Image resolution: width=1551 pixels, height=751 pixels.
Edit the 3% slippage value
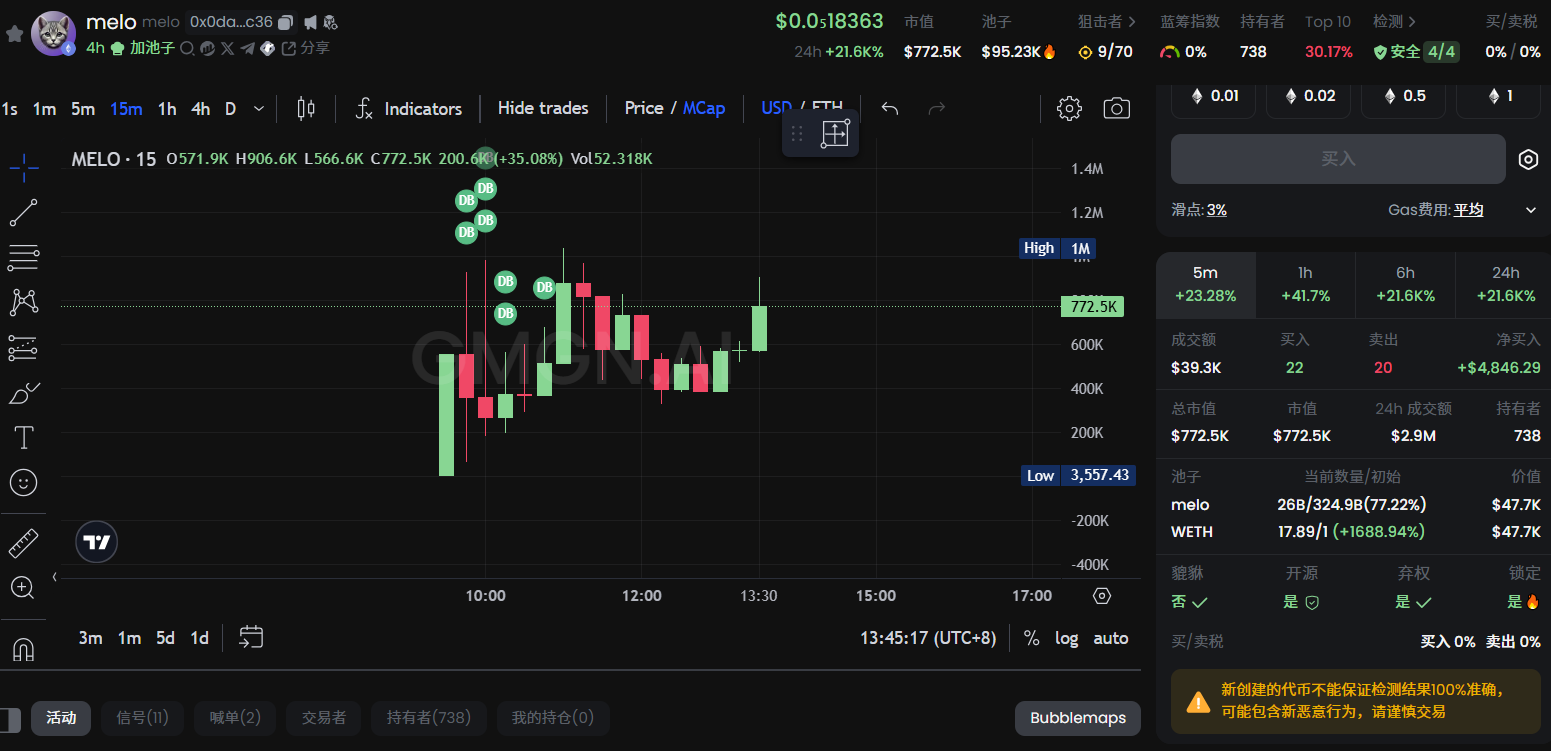pos(1216,210)
